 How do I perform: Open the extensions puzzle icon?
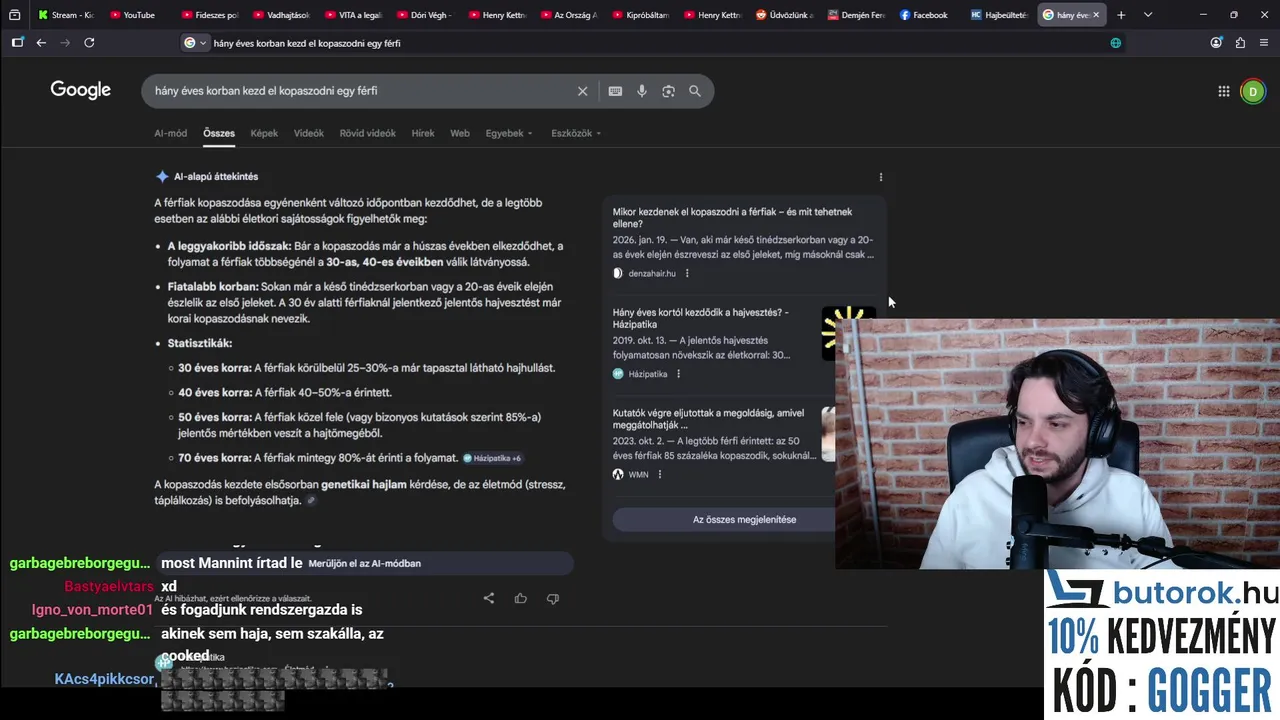click(x=1240, y=43)
